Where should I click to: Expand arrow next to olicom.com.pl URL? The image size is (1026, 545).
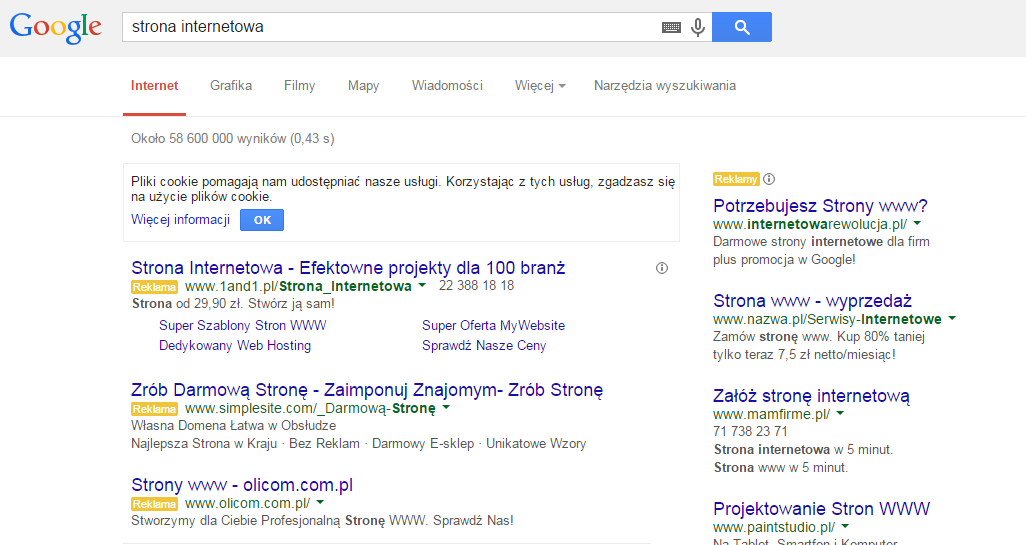tap(320, 503)
